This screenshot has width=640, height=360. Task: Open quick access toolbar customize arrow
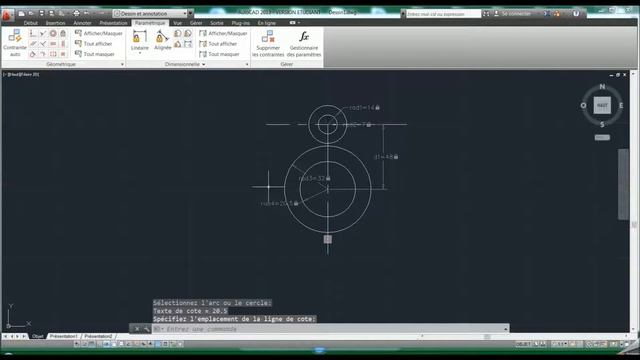point(190,13)
